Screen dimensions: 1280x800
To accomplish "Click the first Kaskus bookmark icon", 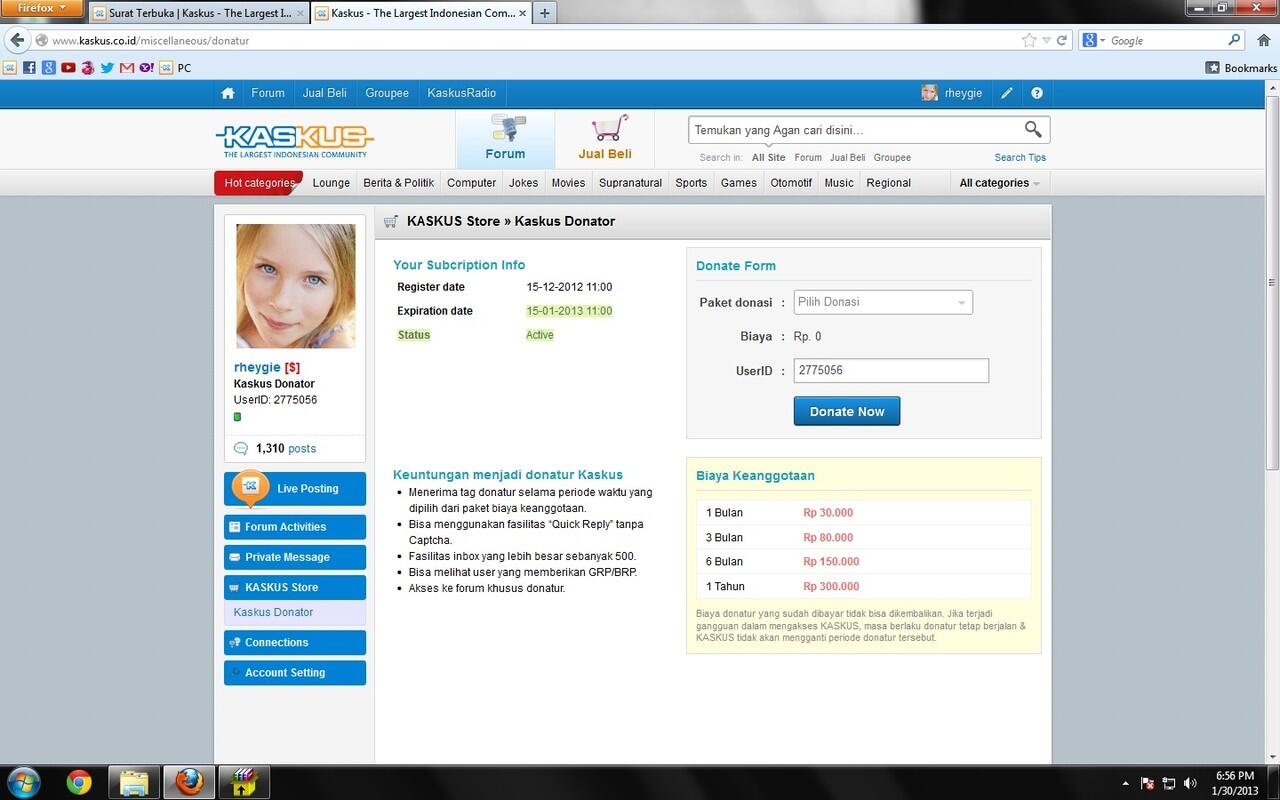I will 10,68.
